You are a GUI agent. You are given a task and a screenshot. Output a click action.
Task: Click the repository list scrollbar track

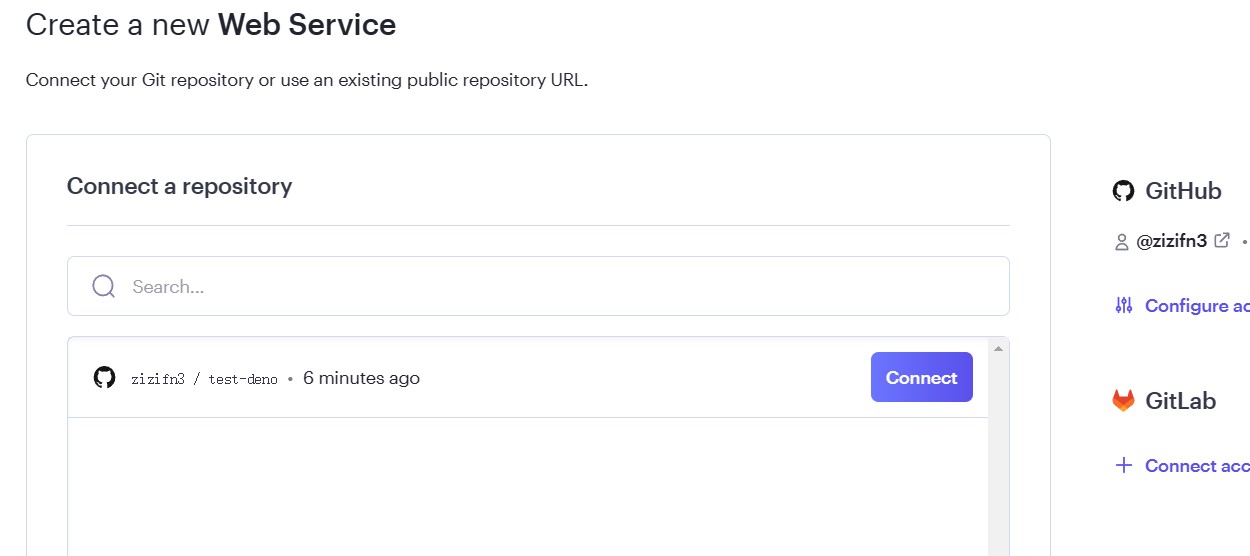coord(997,470)
